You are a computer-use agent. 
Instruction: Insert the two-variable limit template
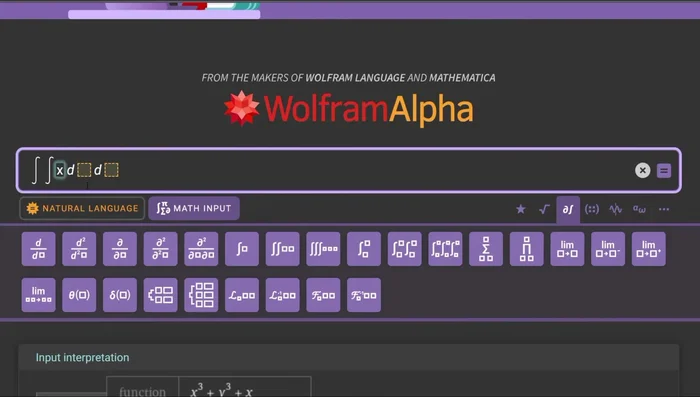38,295
